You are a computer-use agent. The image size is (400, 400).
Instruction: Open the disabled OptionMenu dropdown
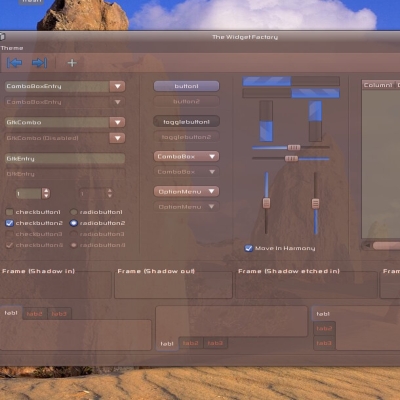point(186,207)
